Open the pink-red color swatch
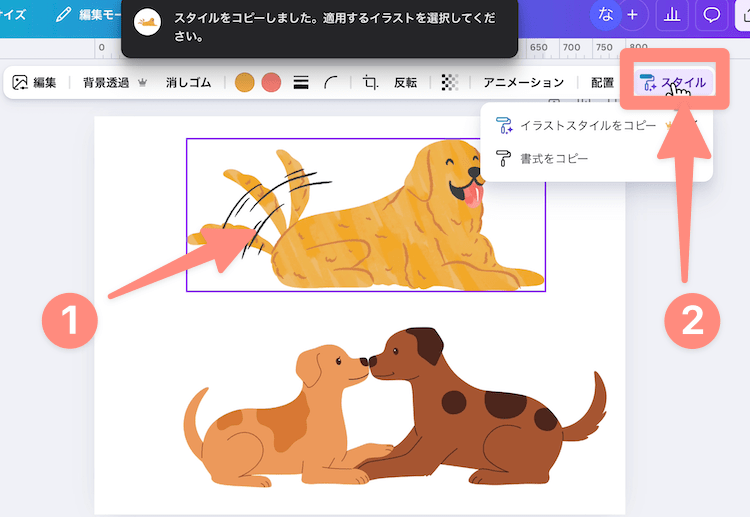 (x=271, y=83)
